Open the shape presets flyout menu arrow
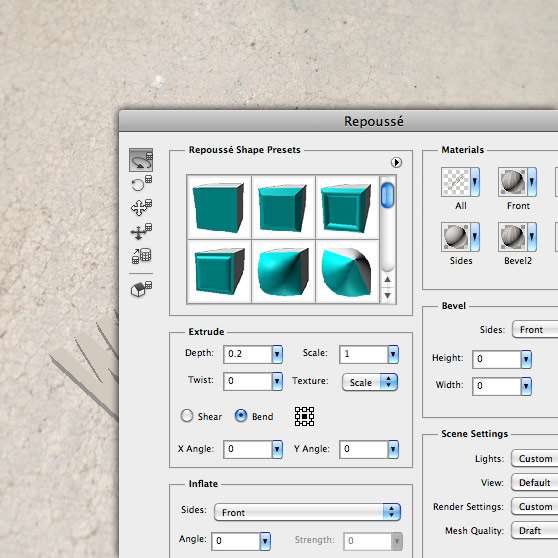 [x=396, y=163]
